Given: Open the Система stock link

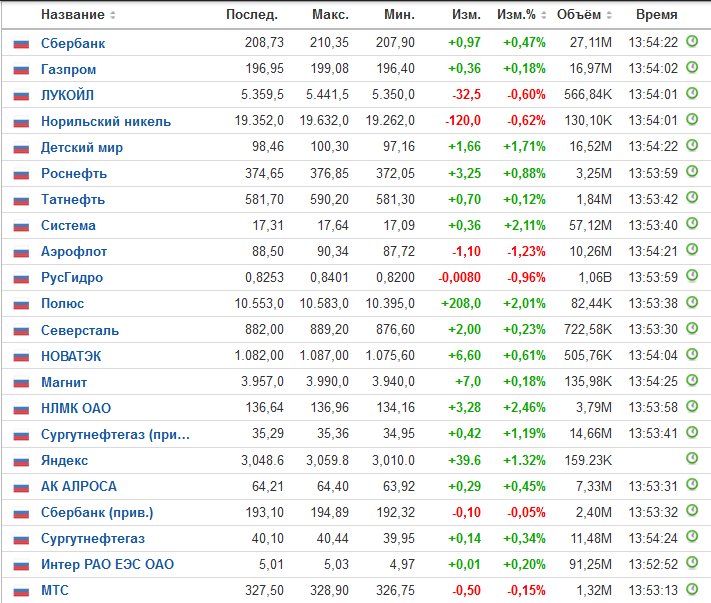Looking at the screenshot, I should [68, 225].
